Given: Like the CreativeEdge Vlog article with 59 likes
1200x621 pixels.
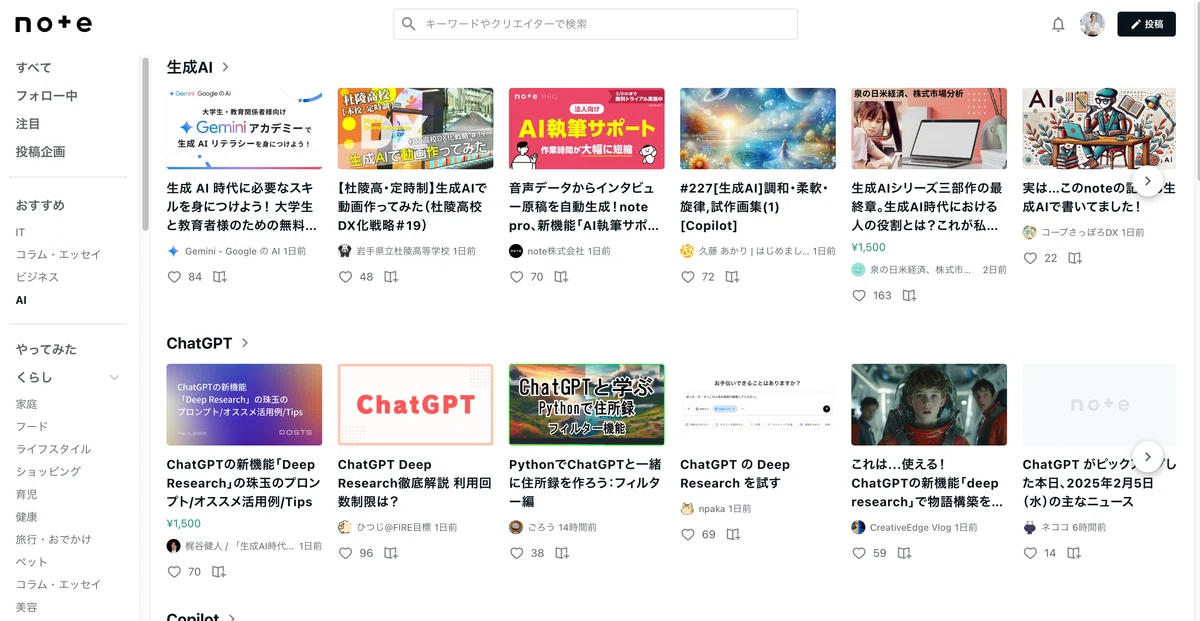Looking at the screenshot, I should (x=859, y=553).
